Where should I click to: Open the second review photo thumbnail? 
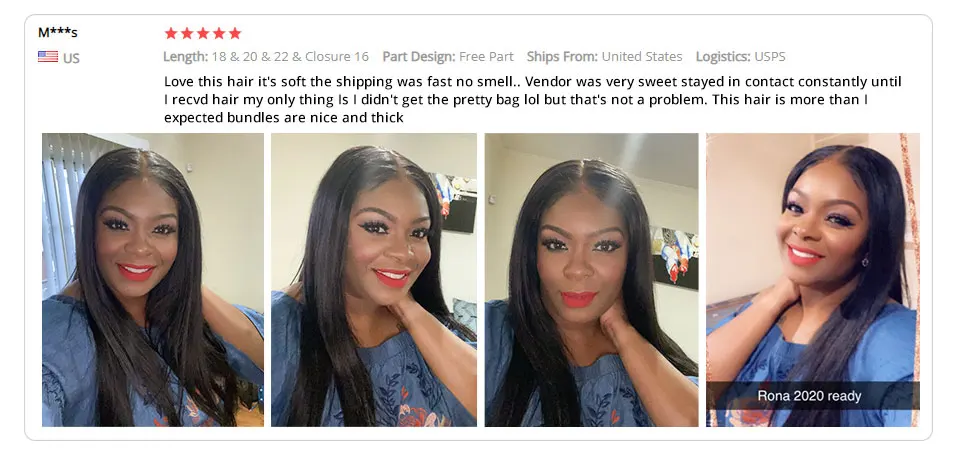click(373, 280)
